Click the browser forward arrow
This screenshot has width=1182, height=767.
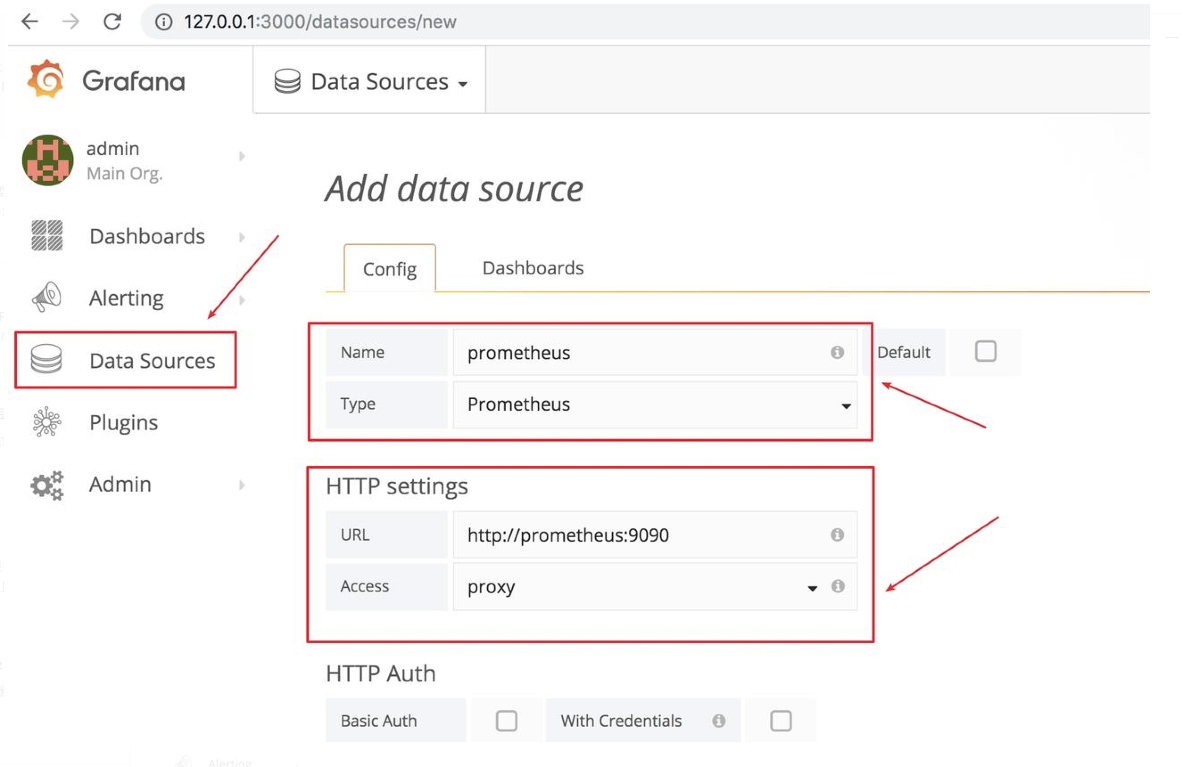[71, 22]
